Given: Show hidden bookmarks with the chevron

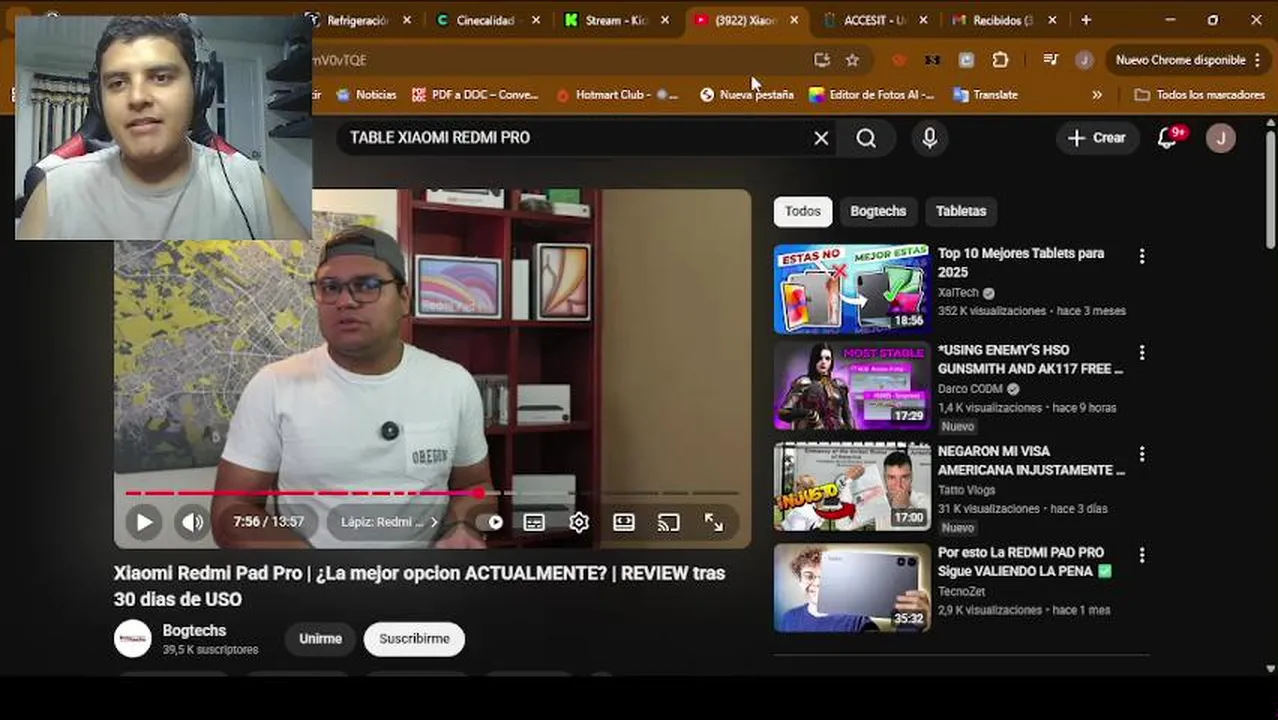Looking at the screenshot, I should pyautogui.click(x=1097, y=95).
